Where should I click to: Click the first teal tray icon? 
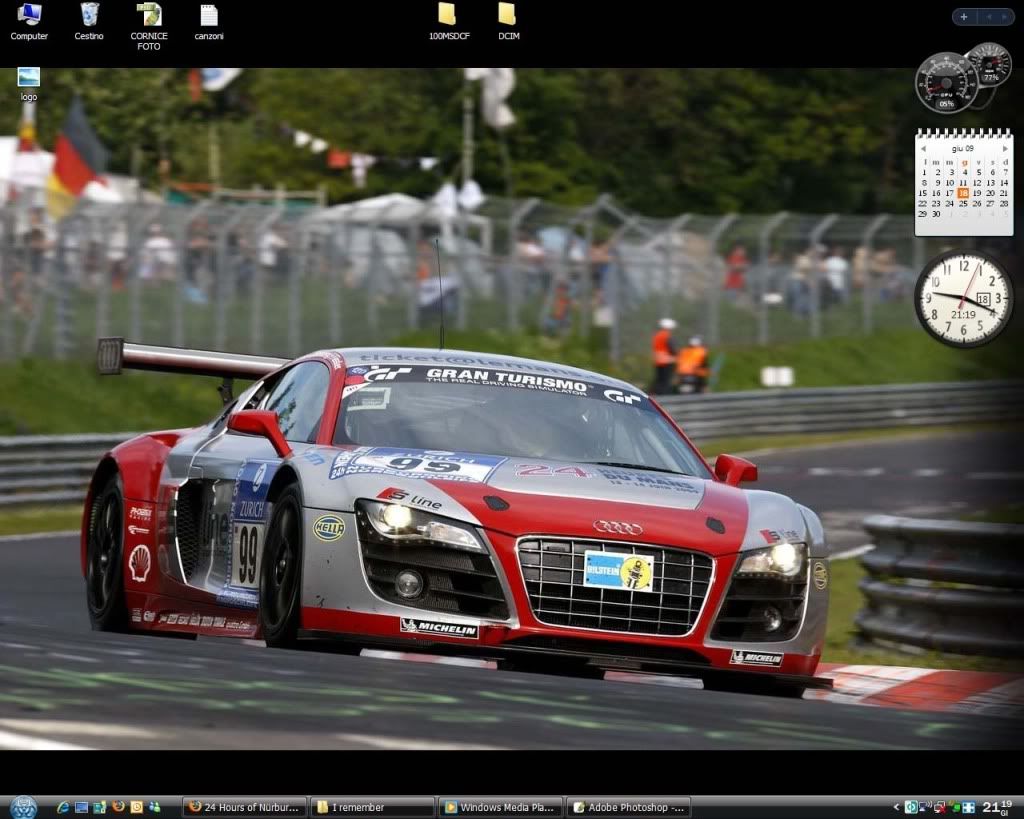(x=910, y=807)
